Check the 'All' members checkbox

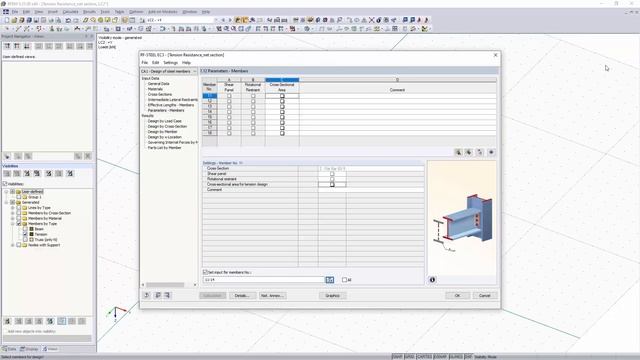pos(344,280)
